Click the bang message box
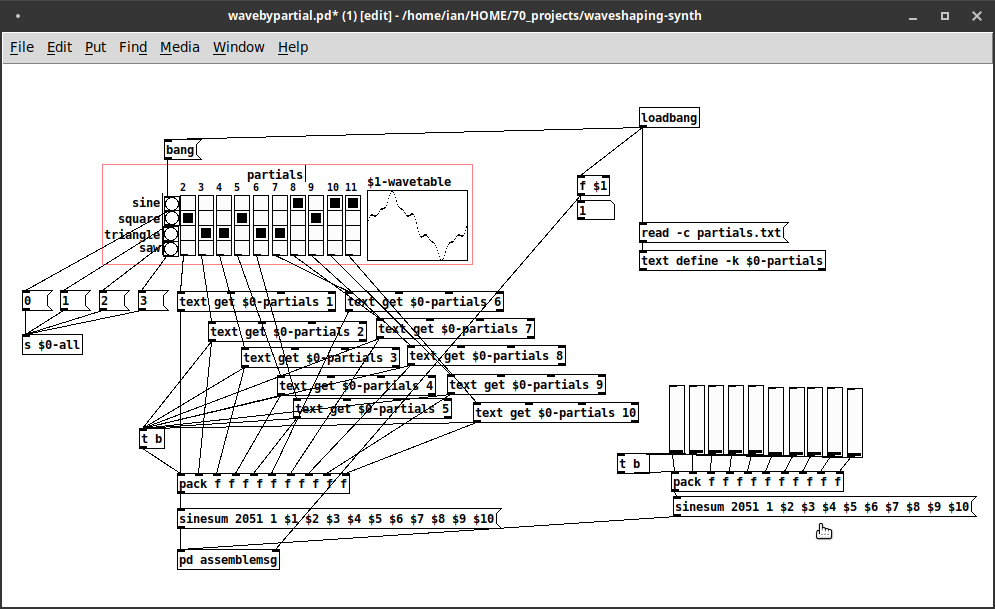 pos(182,150)
